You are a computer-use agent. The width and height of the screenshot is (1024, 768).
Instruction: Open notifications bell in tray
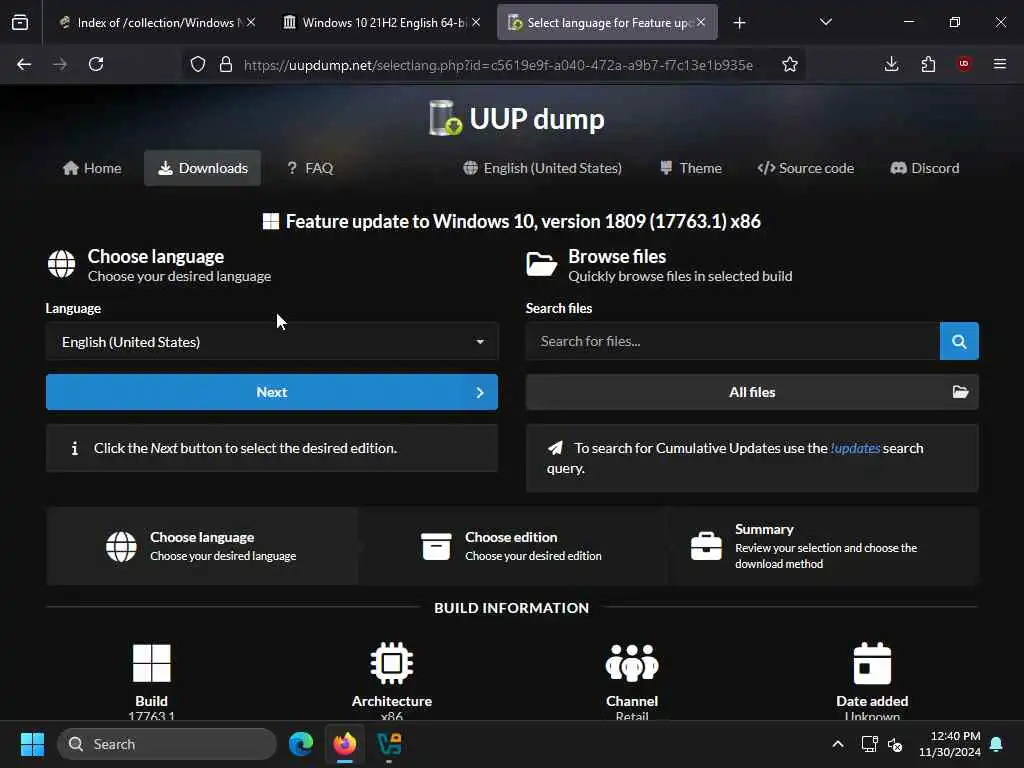(x=997, y=744)
